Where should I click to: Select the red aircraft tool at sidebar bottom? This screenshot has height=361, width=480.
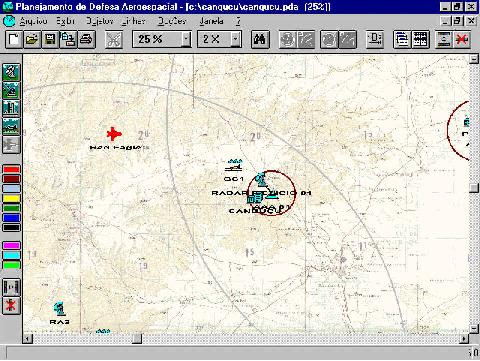click(11, 306)
